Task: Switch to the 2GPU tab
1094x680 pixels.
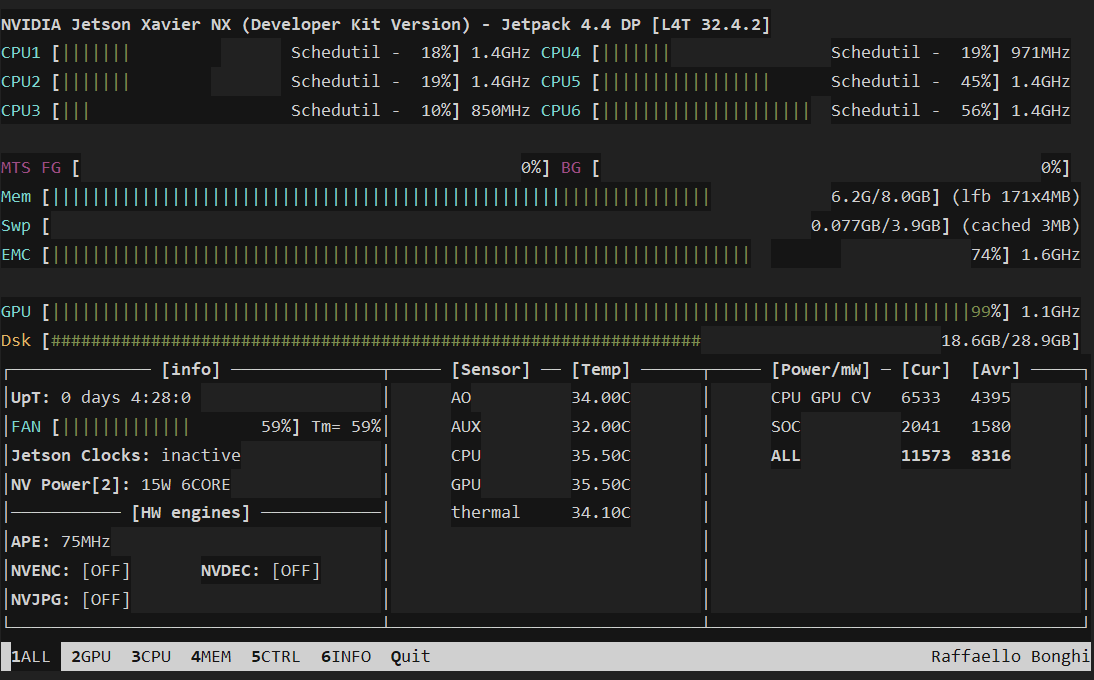Action: (91, 657)
